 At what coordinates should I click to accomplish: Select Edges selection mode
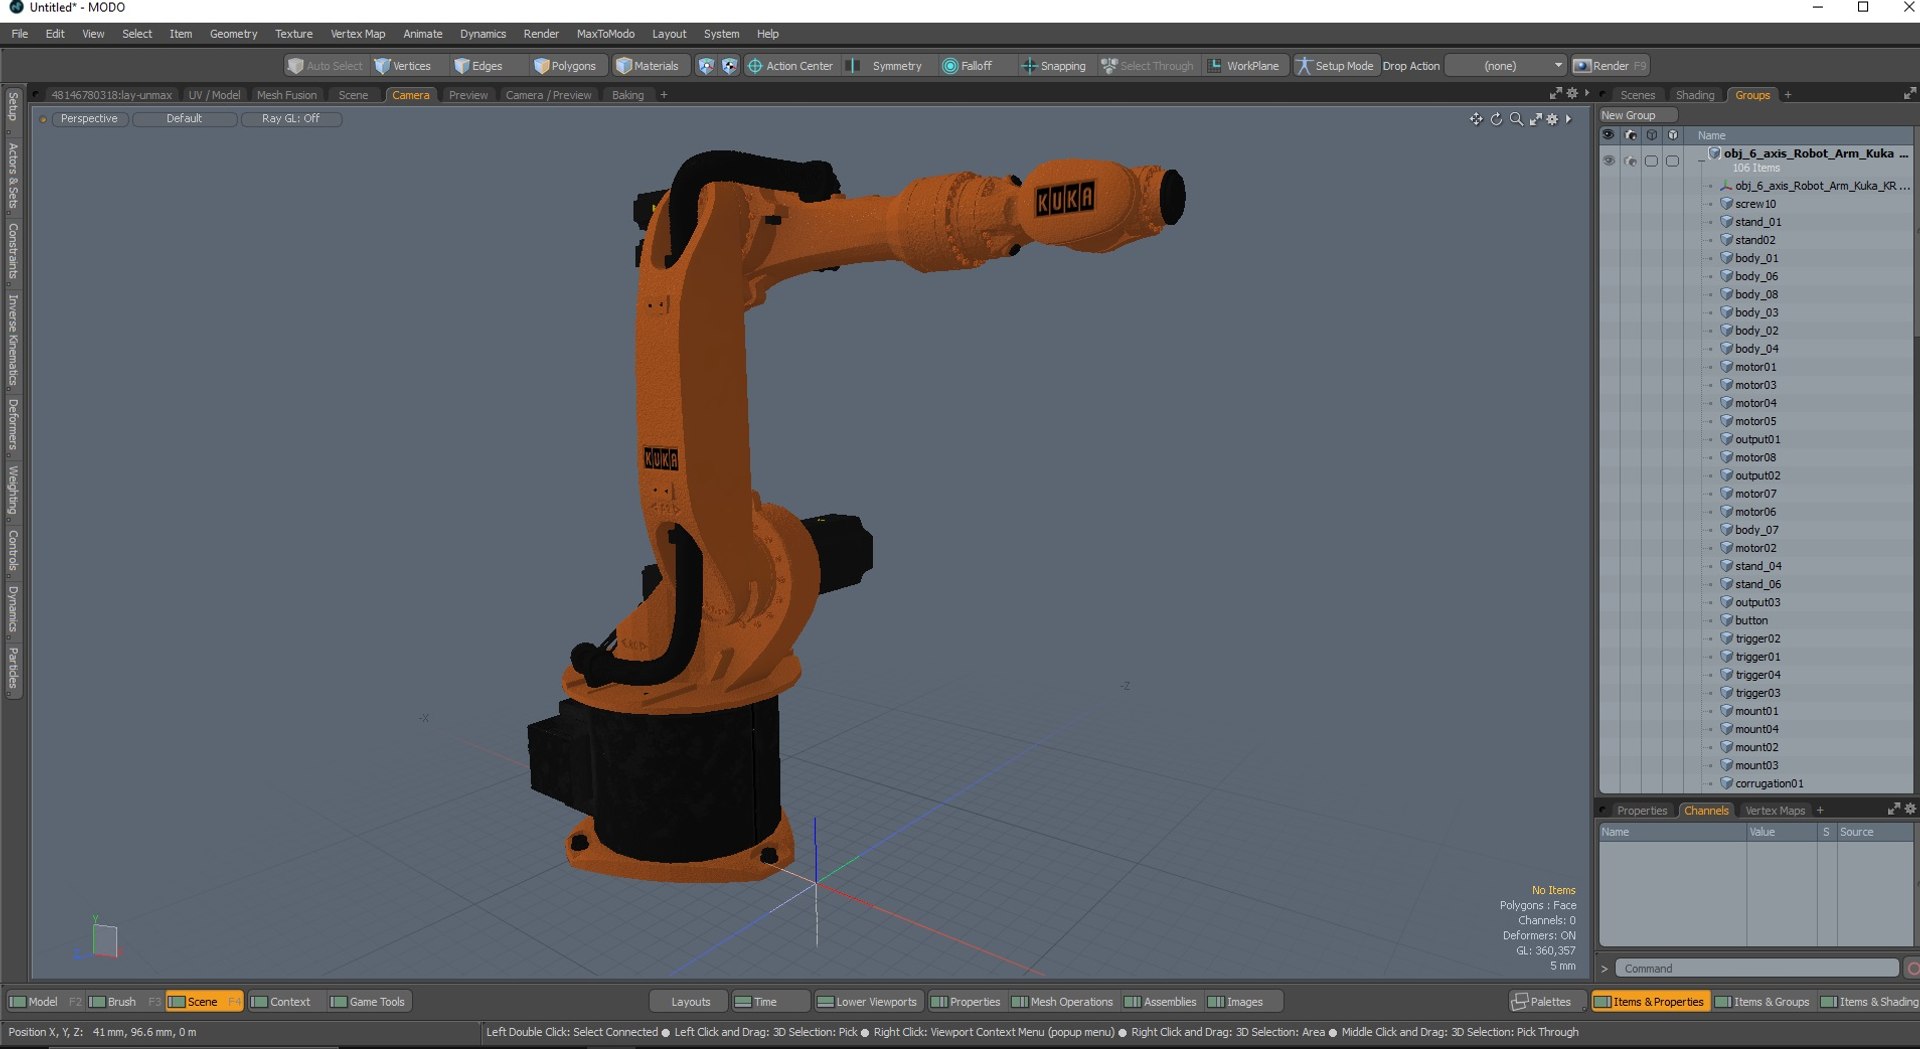pos(479,66)
